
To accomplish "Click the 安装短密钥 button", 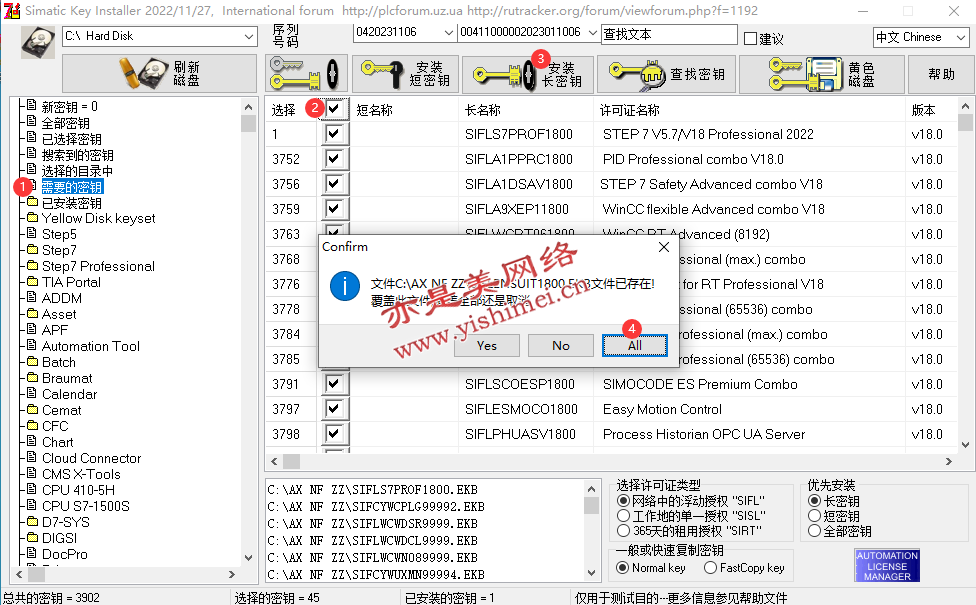I will tap(405, 74).
